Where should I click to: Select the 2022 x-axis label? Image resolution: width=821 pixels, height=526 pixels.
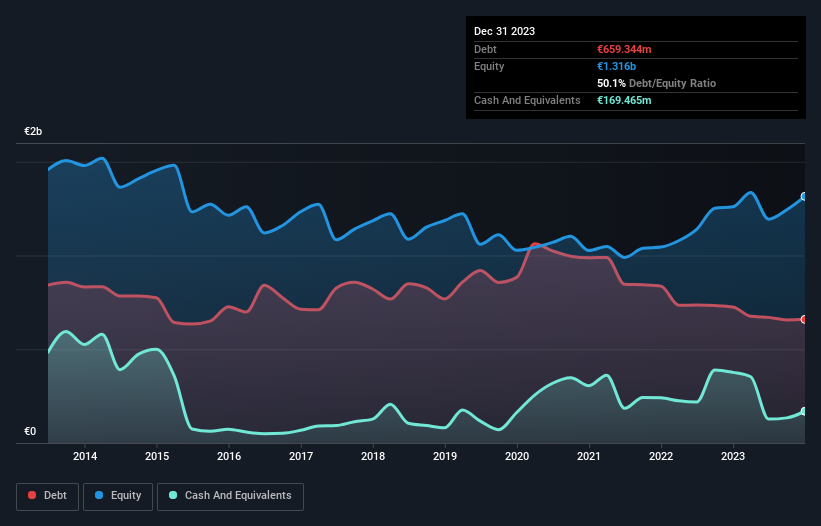coord(661,456)
